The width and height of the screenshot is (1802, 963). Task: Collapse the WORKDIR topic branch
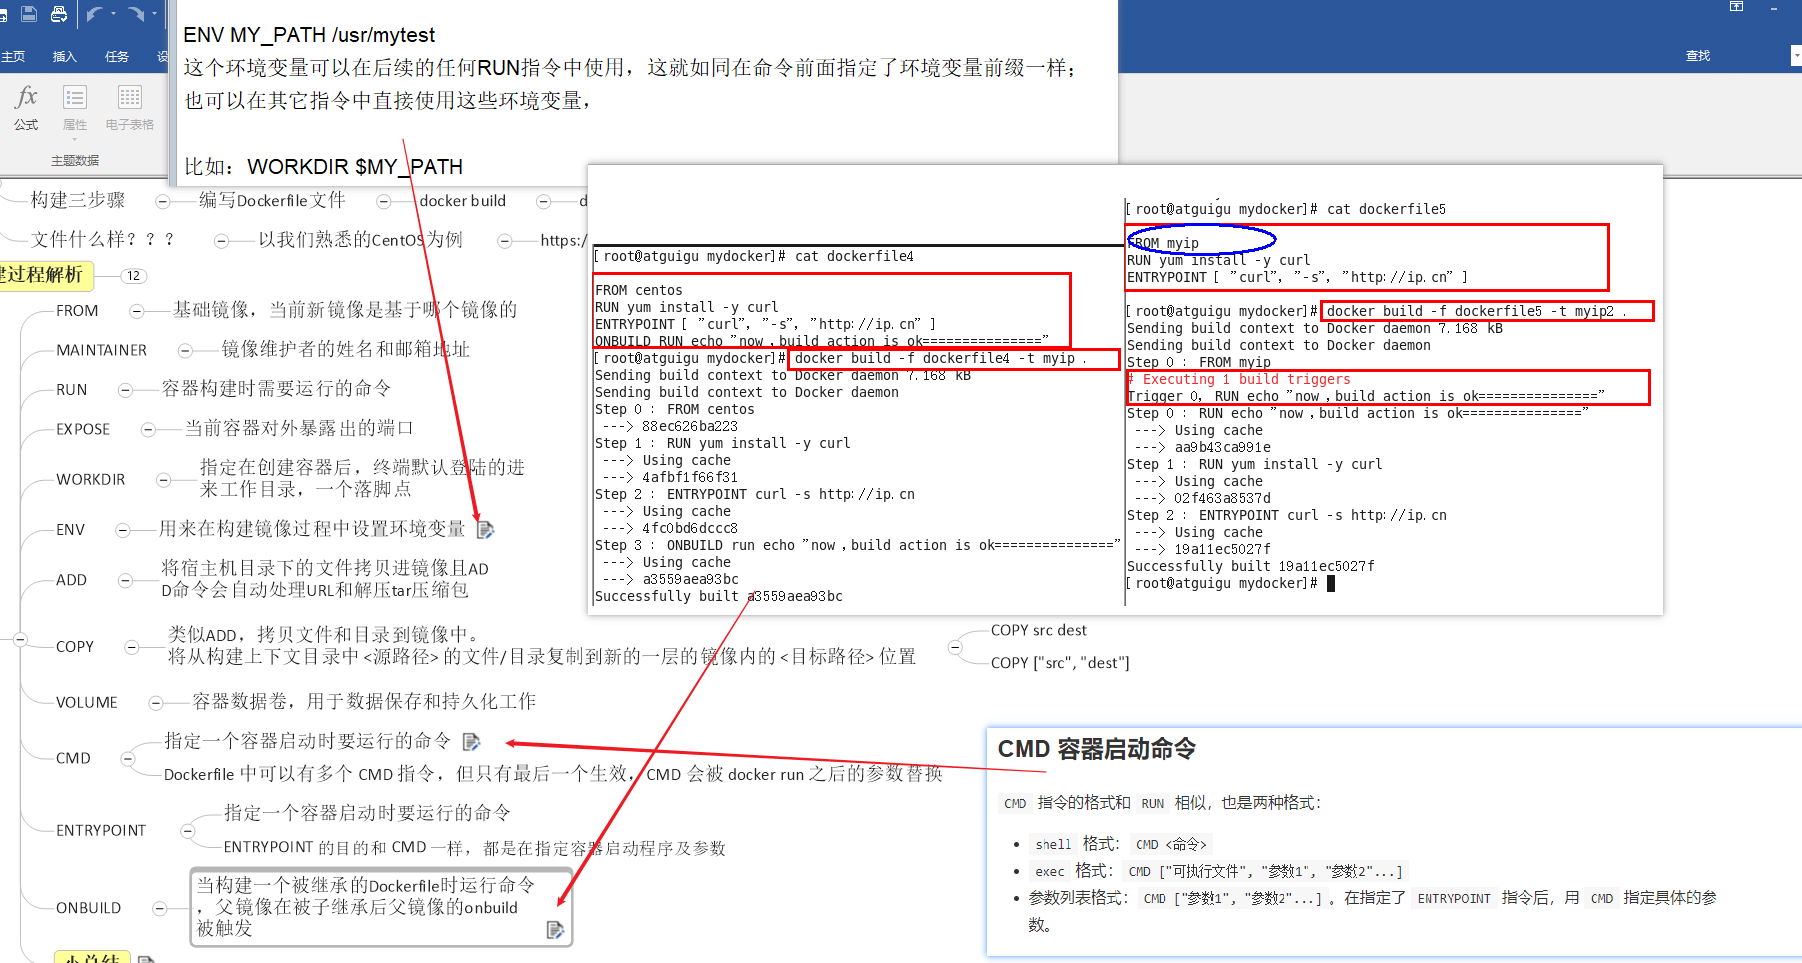click(x=164, y=480)
